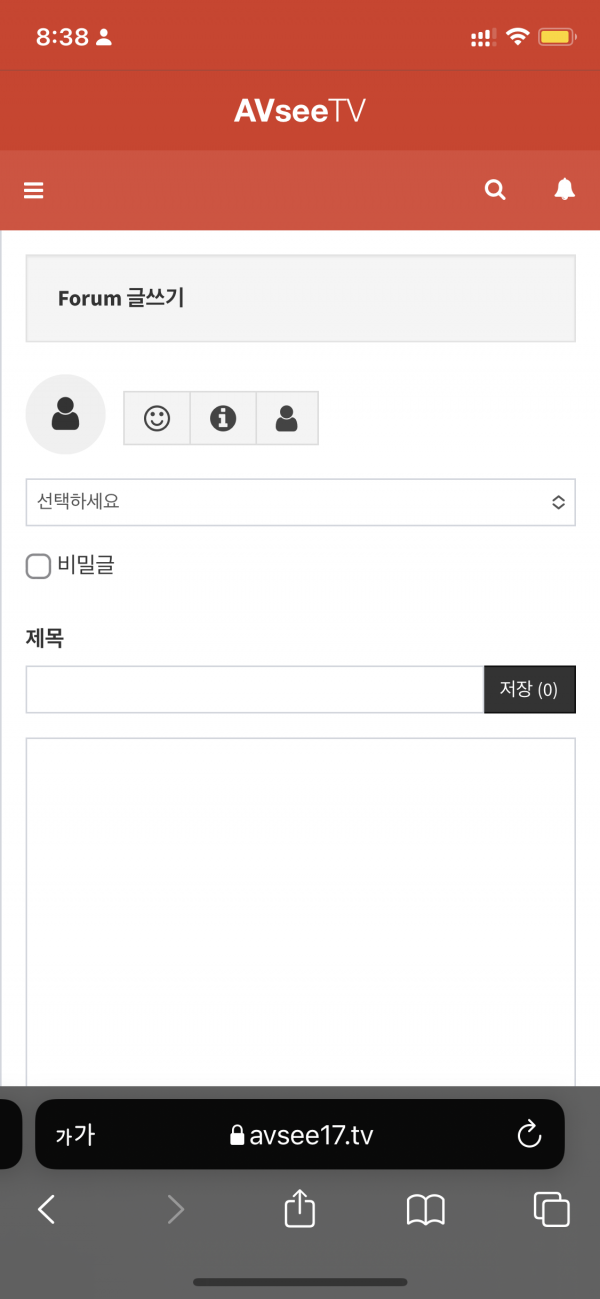600x1299 pixels.
Task: Reload the page in address bar
Action: (x=528, y=1134)
